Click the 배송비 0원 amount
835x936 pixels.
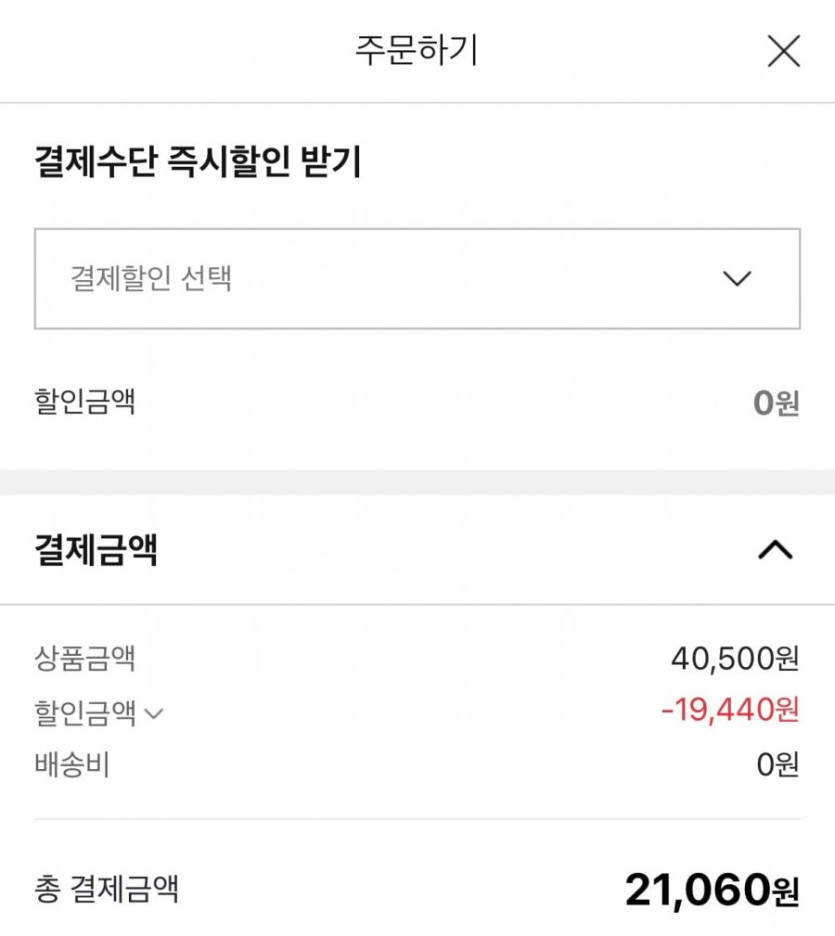click(778, 766)
